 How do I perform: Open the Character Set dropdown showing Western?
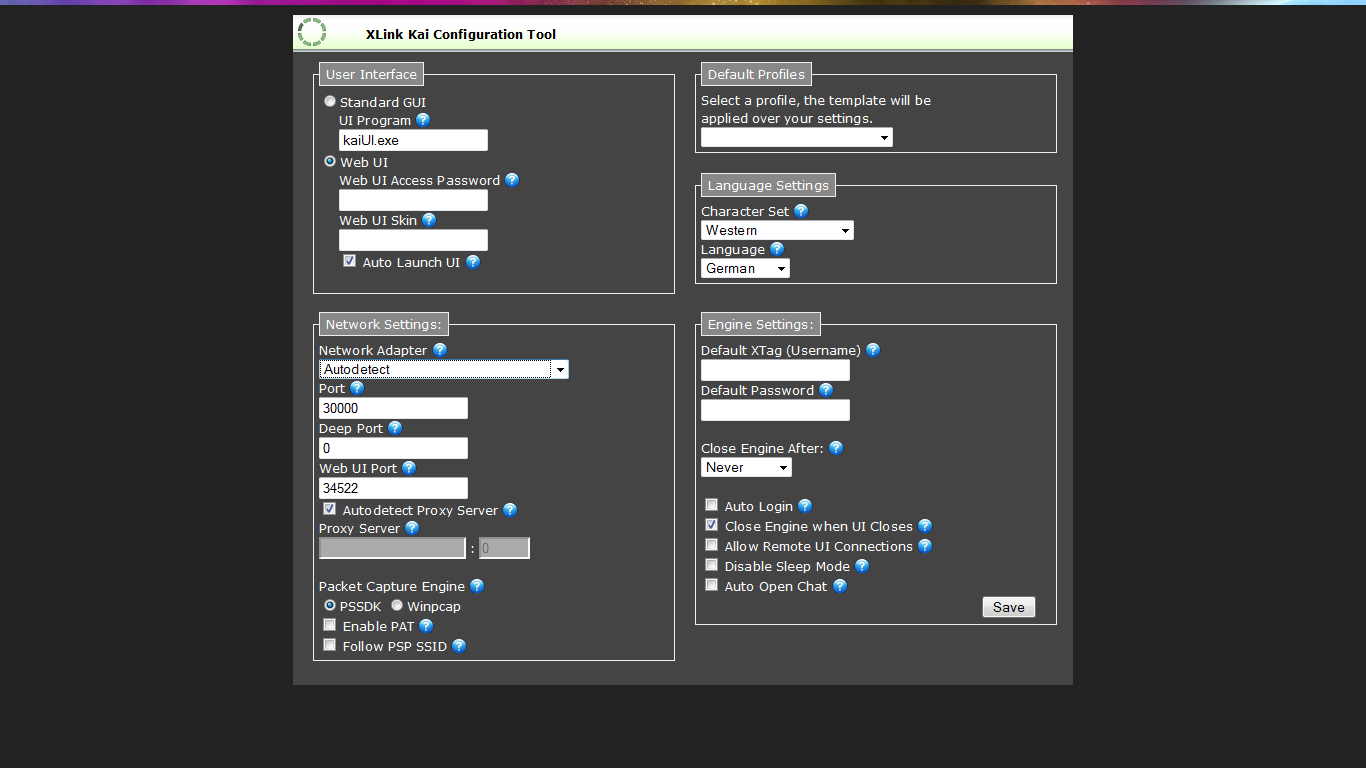click(x=777, y=230)
